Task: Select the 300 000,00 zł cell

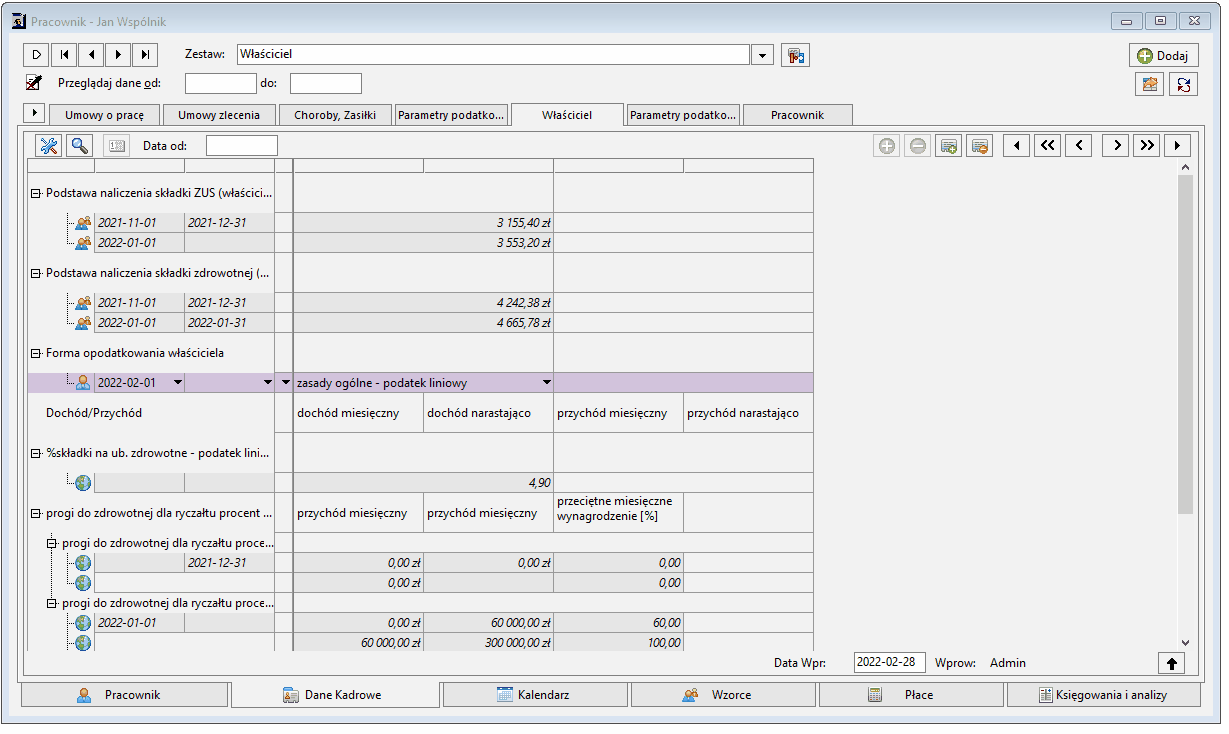Action: point(488,642)
